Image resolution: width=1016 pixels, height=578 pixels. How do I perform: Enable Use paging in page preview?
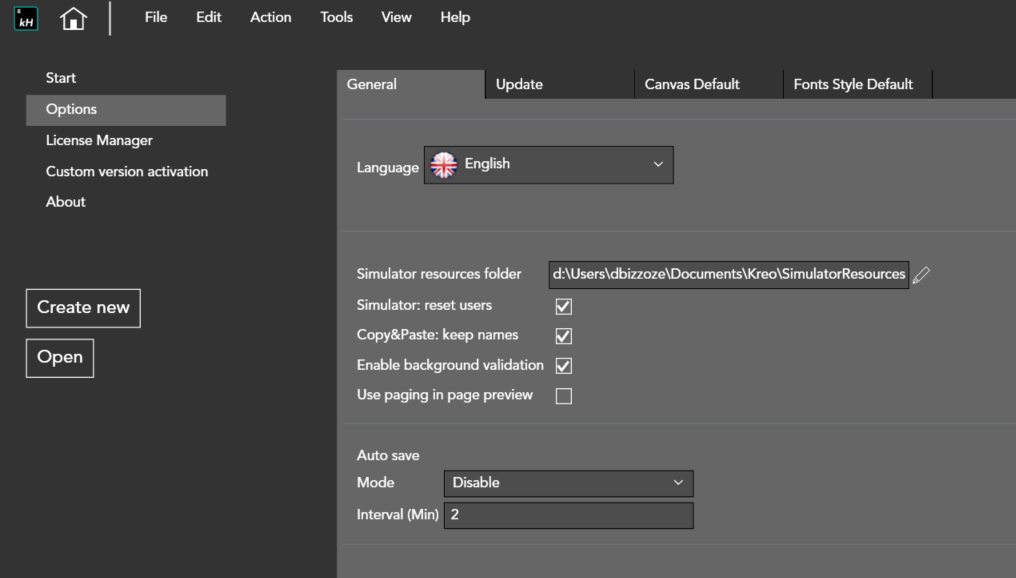[564, 396]
